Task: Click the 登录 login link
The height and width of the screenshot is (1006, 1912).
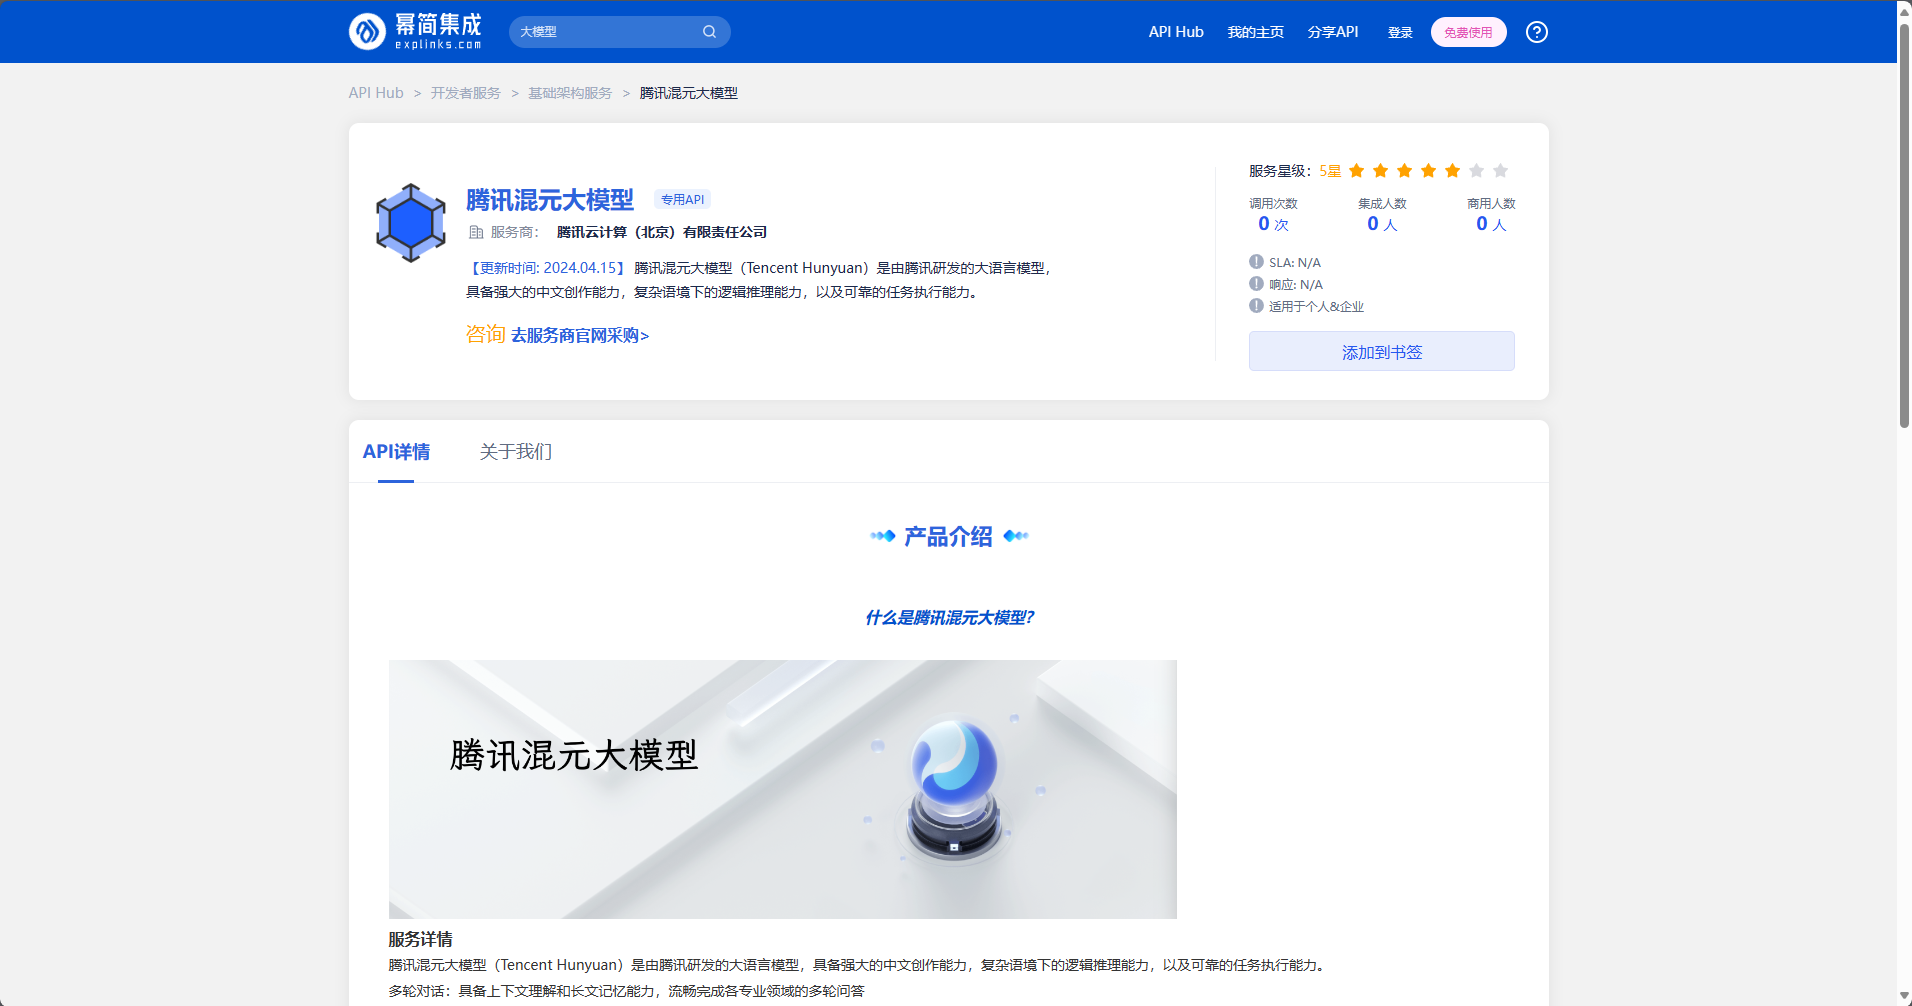Action: 1400,33
